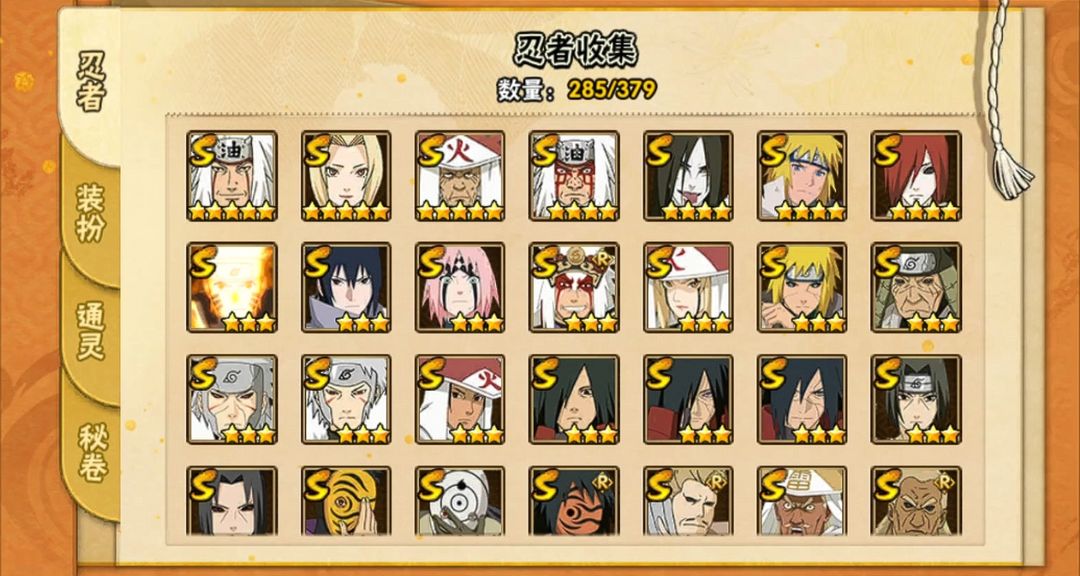This screenshot has width=1080, height=576.
Task: Pick dark blue haired three-star ninja in second row
Action: click(346, 287)
